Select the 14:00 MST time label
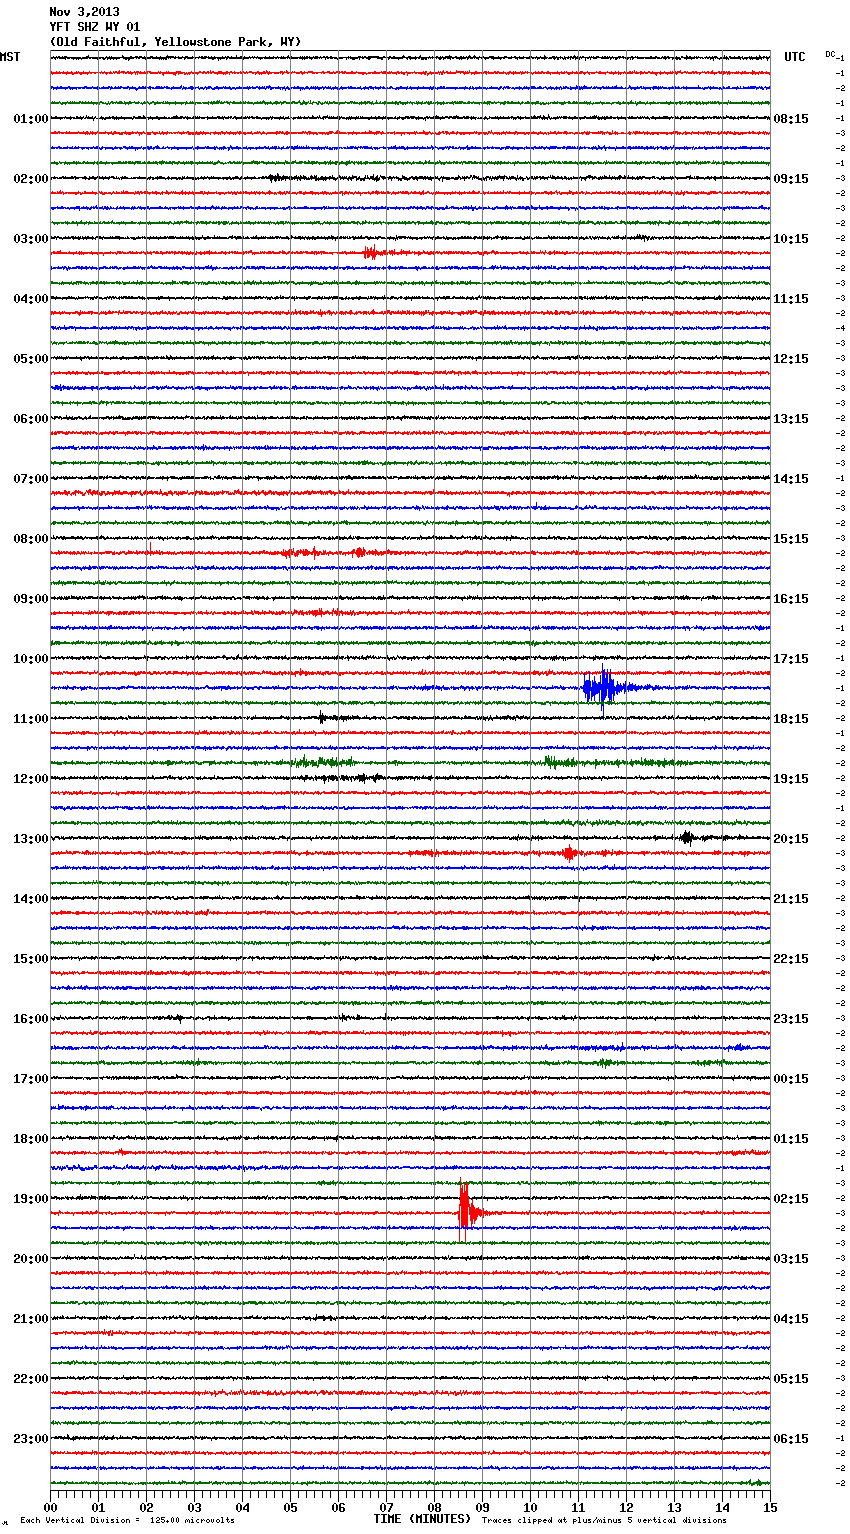850x1534 pixels. point(31,899)
